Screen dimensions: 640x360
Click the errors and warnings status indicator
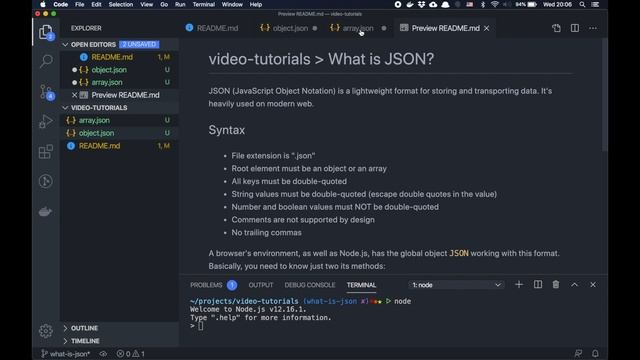131,353
